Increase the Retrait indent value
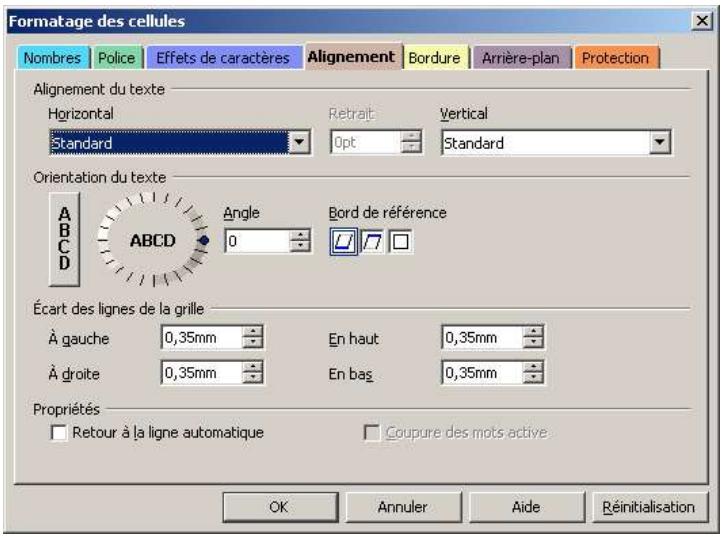This screenshot has width=723, height=537. 411,136
